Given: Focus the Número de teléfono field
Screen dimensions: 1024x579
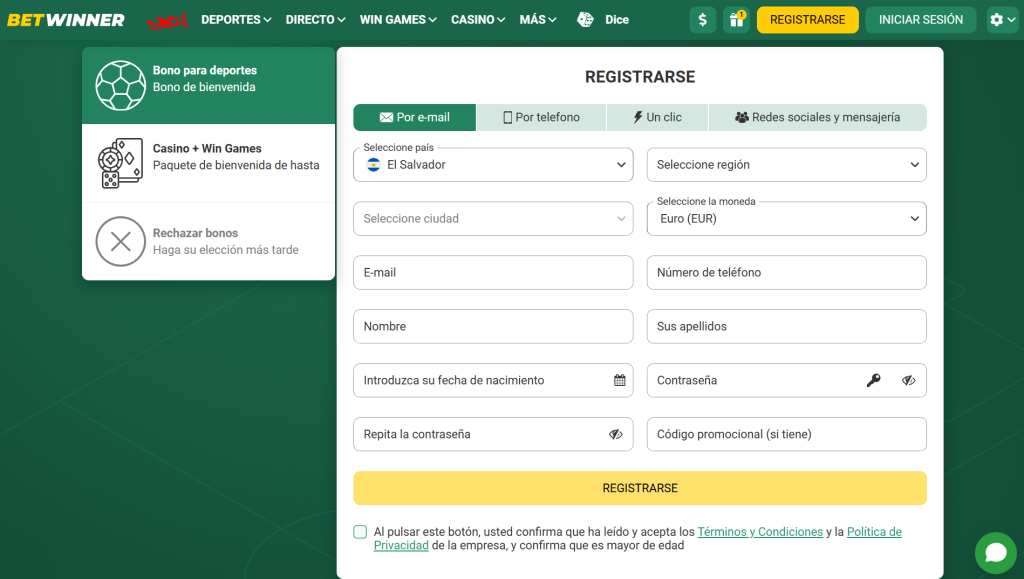Looking at the screenshot, I should coord(786,272).
